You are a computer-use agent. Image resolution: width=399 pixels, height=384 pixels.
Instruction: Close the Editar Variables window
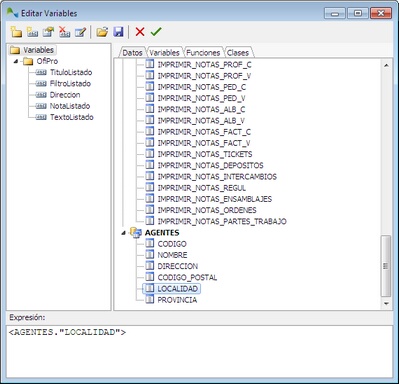tap(381, 13)
